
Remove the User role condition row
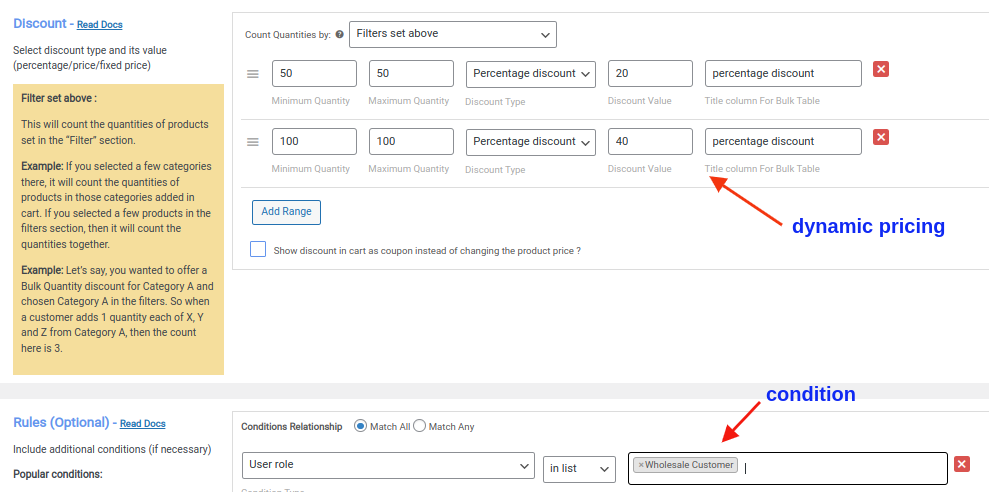click(962, 464)
